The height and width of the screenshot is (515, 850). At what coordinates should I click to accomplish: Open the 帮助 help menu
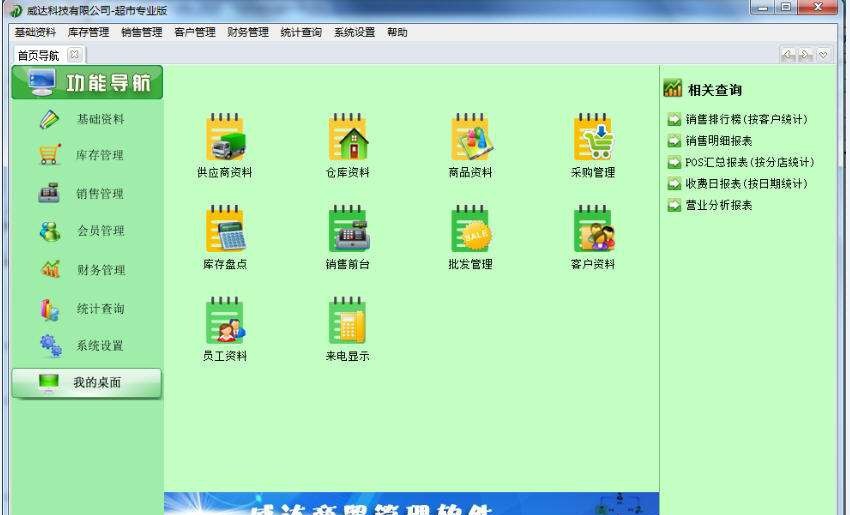pos(397,33)
